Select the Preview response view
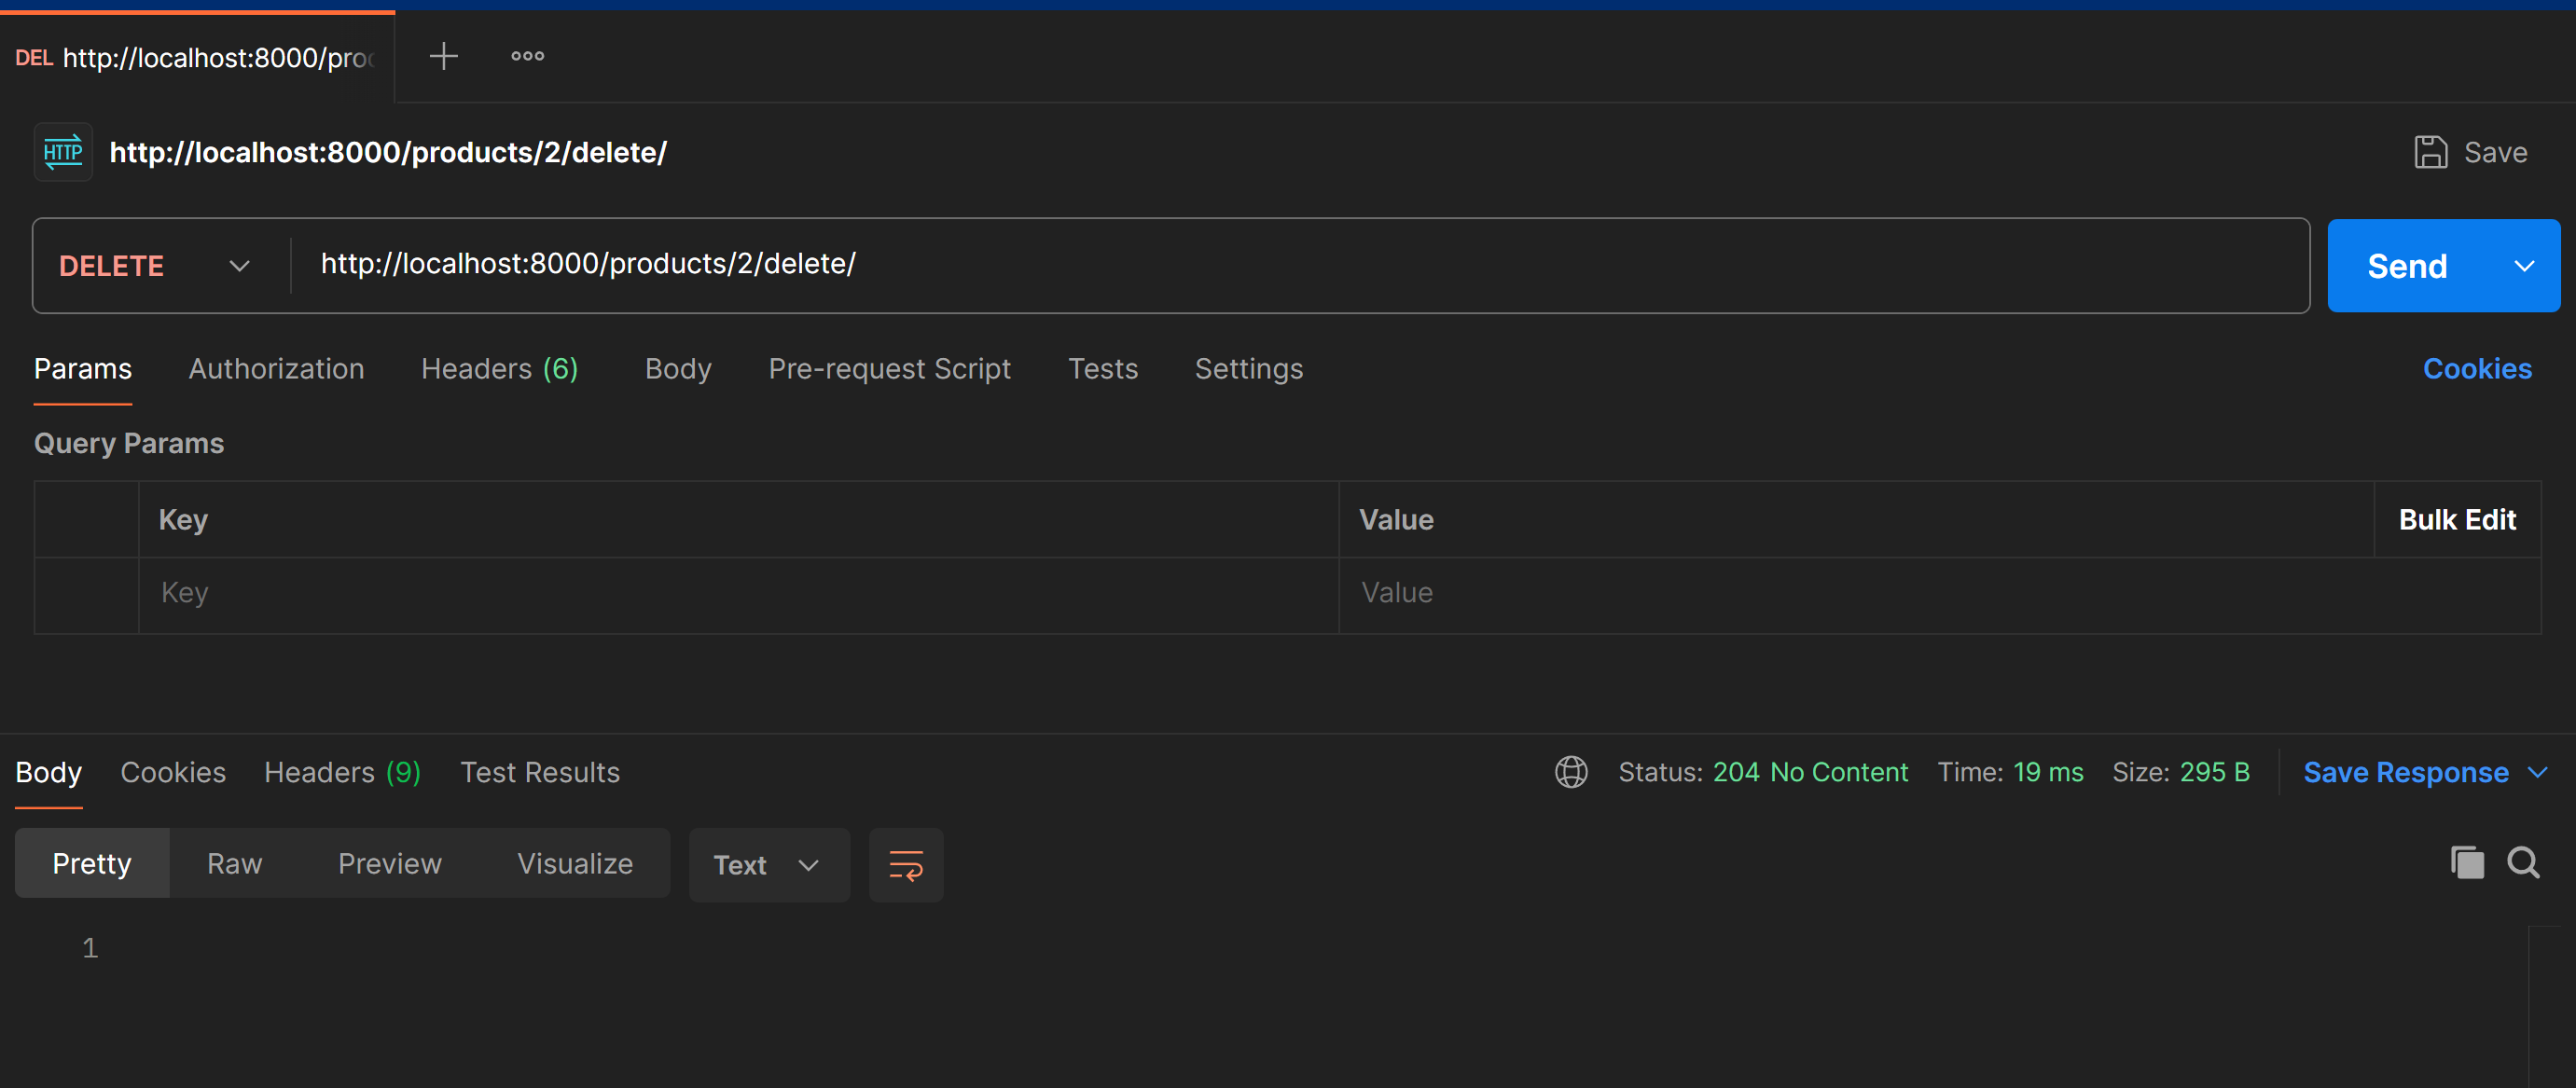Image resolution: width=2576 pixels, height=1088 pixels. [389, 863]
